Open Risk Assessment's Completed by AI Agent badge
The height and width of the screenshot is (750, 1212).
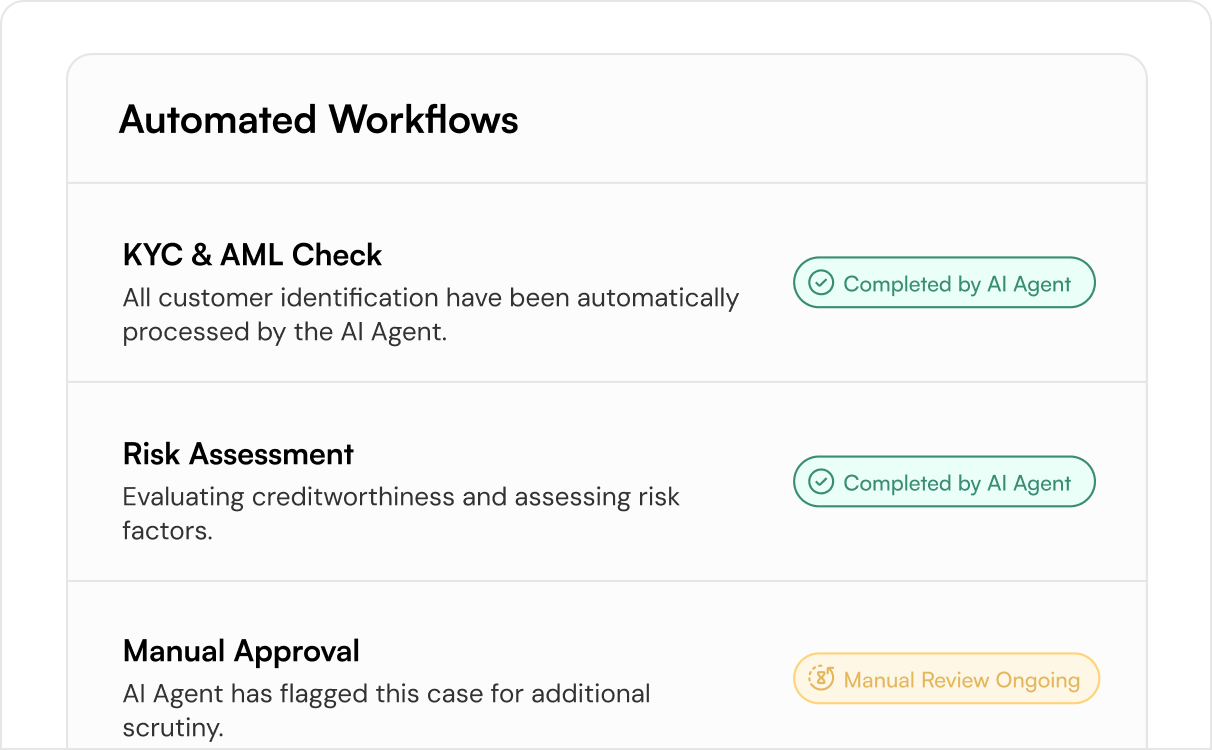(x=944, y=482)
